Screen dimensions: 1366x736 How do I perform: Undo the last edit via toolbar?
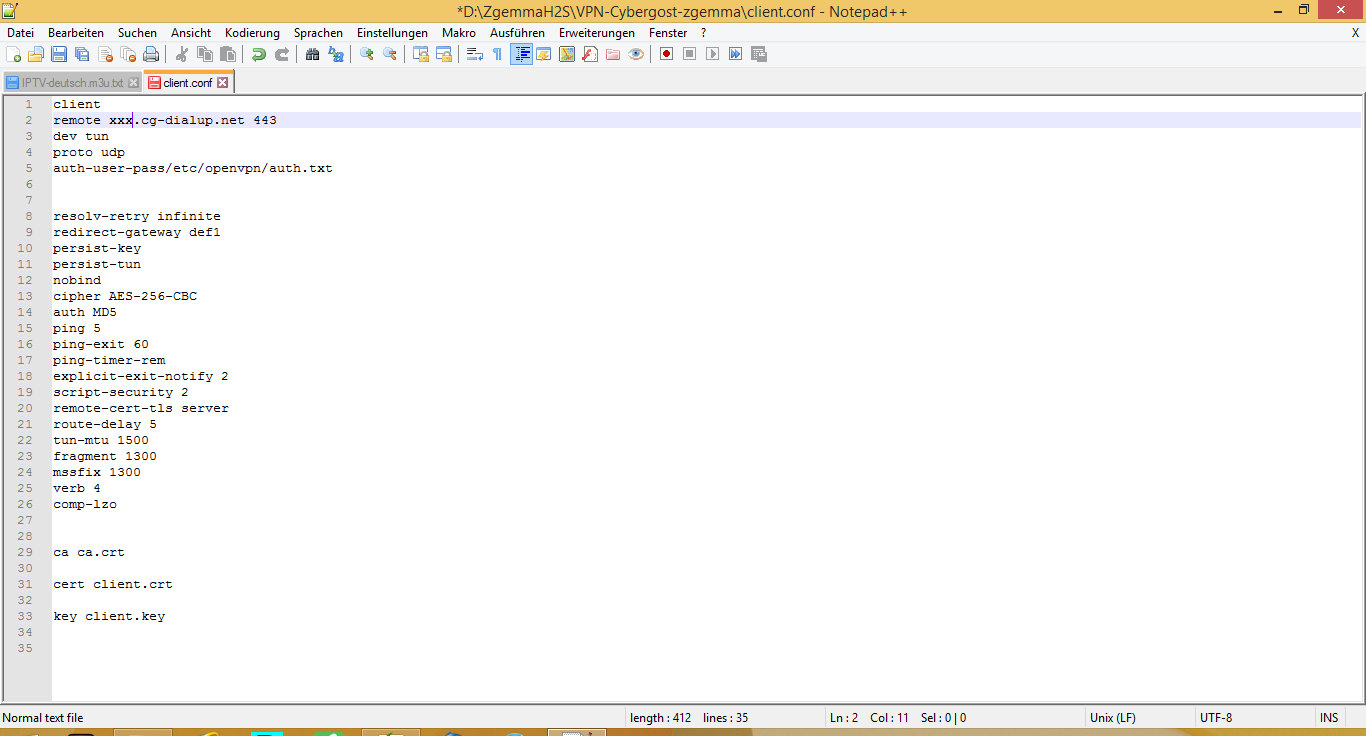(259, 54)
